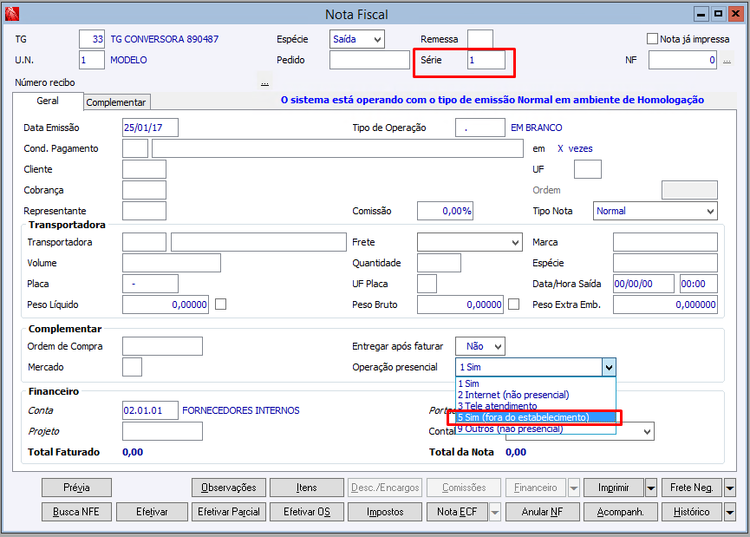The width and height of the screenshot is (750, 537).
Task: Select '2 Internet (não presencial)' option
Action: pyautogui.click(x=536, y=395)
